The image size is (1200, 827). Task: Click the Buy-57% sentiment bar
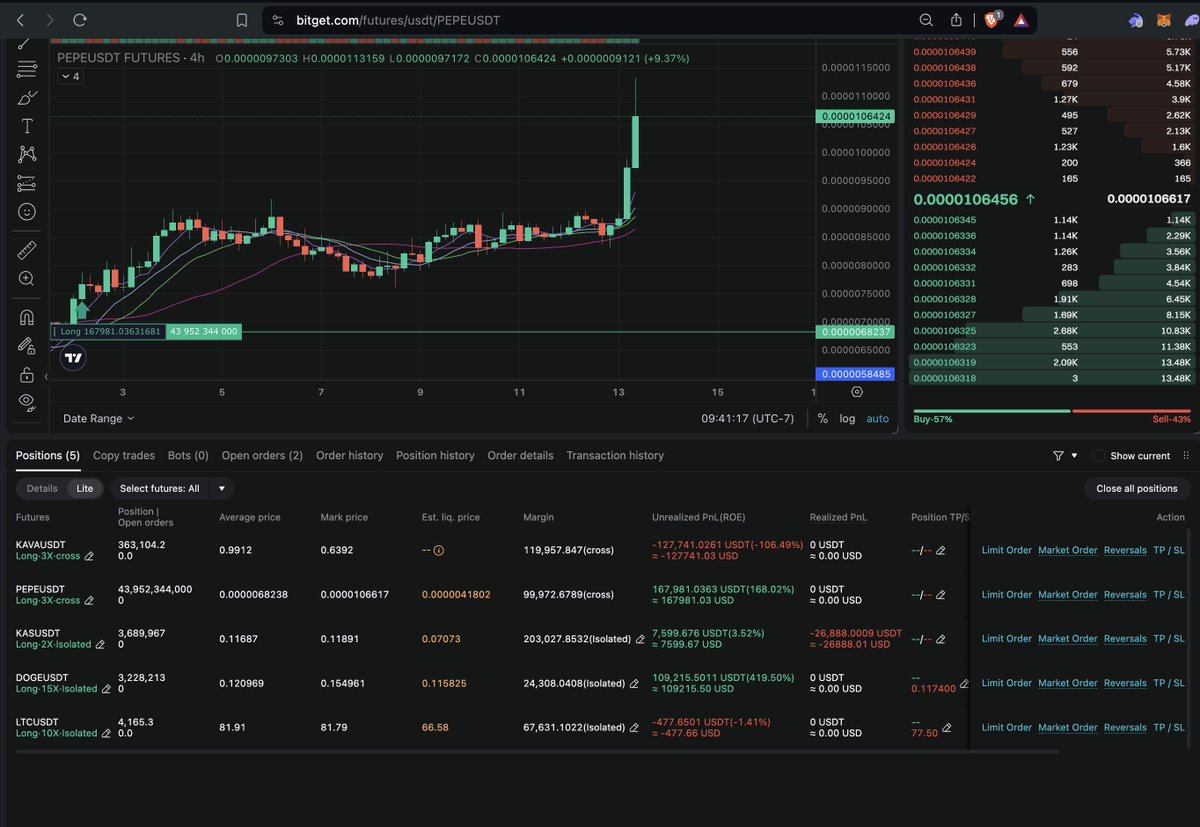pos(991,411)
